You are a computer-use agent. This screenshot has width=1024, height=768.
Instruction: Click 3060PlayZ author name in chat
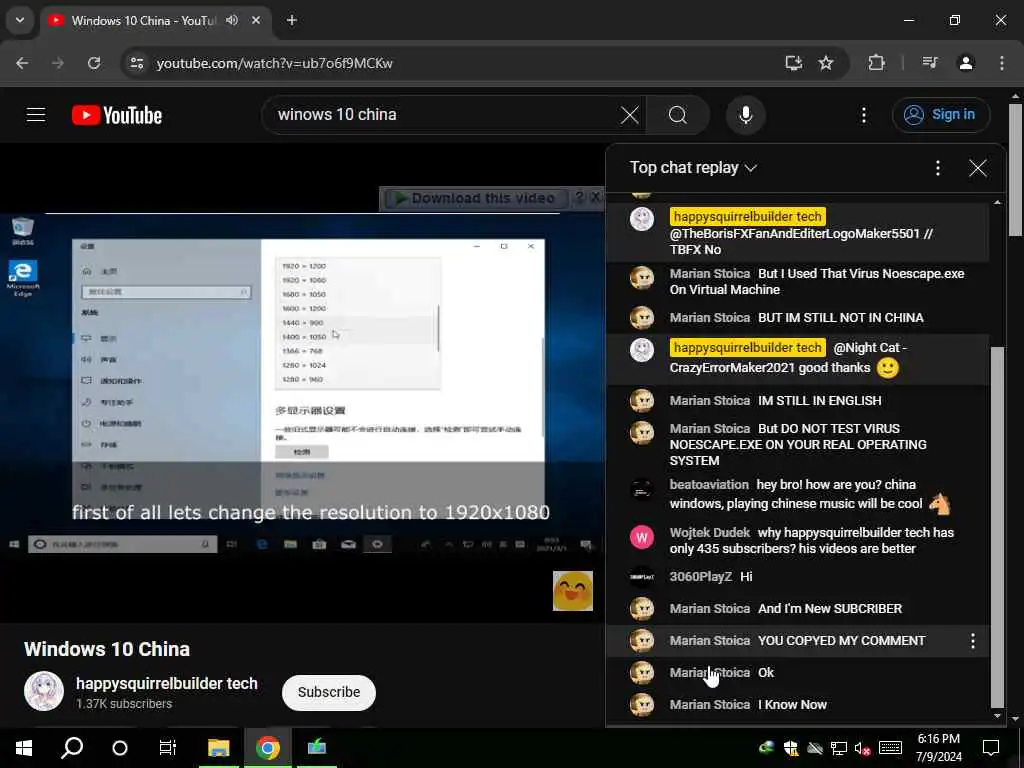pyautogui.click(x=701, y=577)
